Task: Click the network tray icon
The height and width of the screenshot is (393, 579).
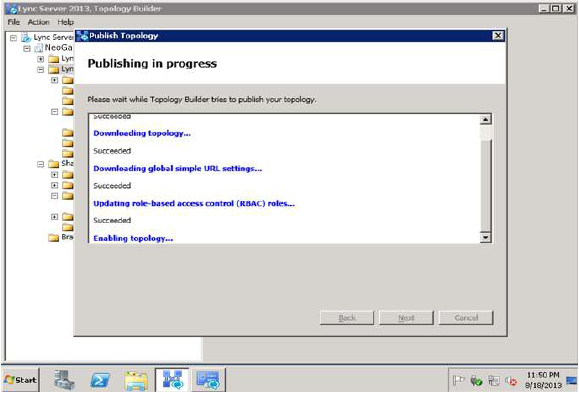Action: (x=494, y=380)
